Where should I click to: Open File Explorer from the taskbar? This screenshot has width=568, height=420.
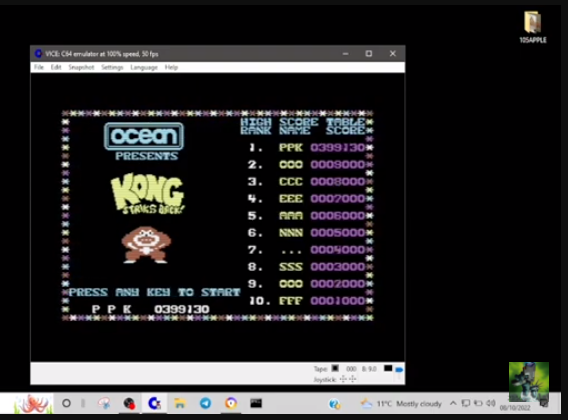coord(180,403)
